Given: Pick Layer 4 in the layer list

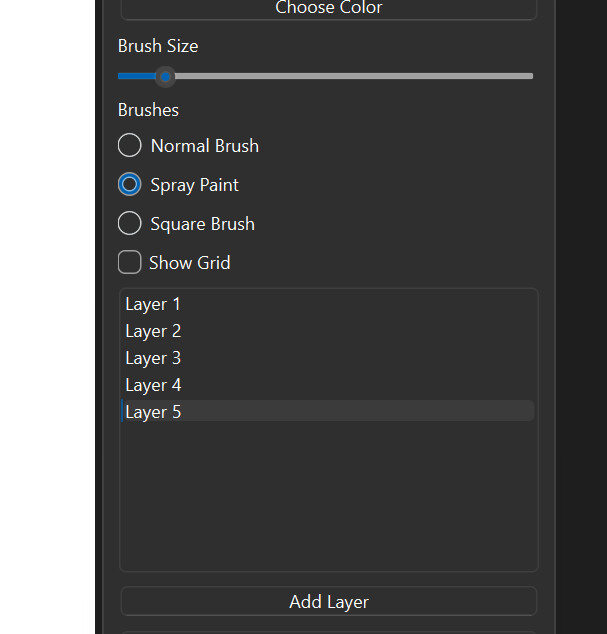Looking at the screenshot, I should (153, 385).
